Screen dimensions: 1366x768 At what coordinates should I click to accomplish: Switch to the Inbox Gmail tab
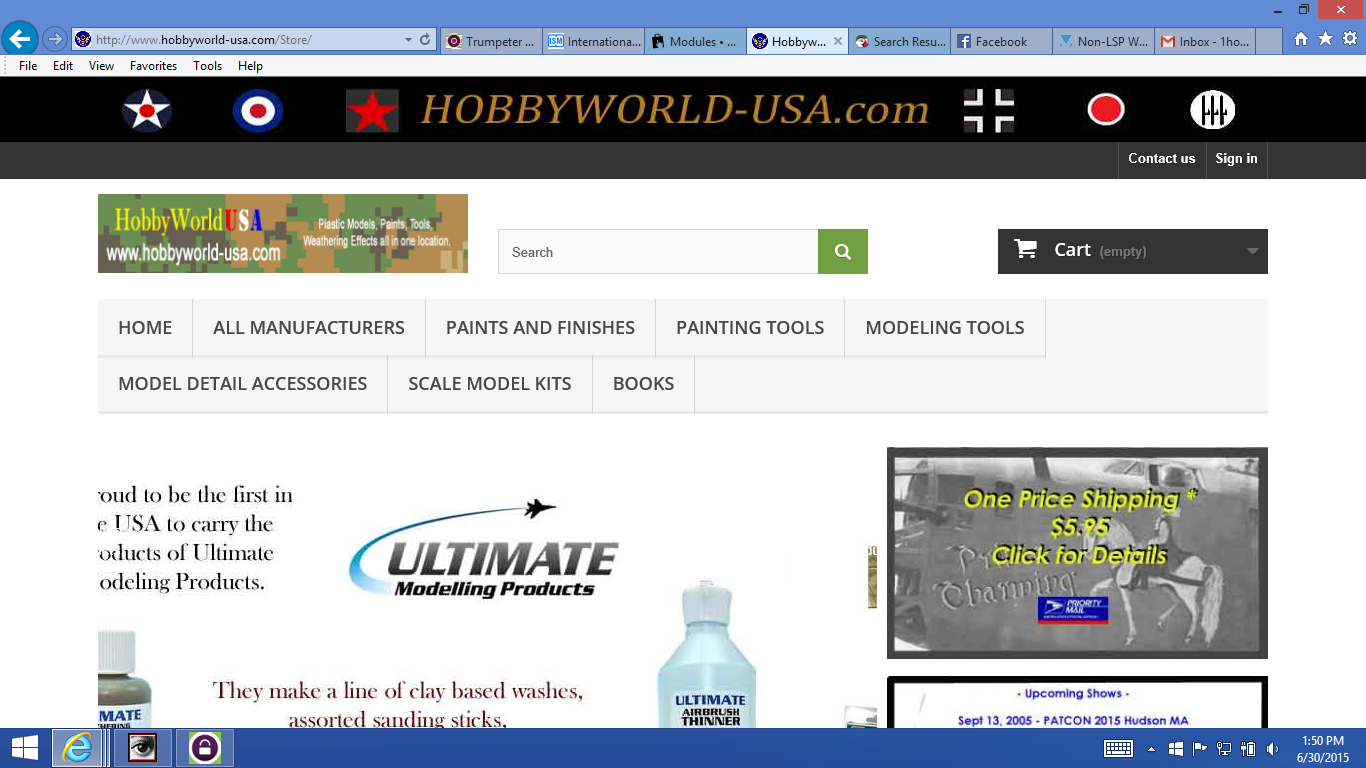1205,41
